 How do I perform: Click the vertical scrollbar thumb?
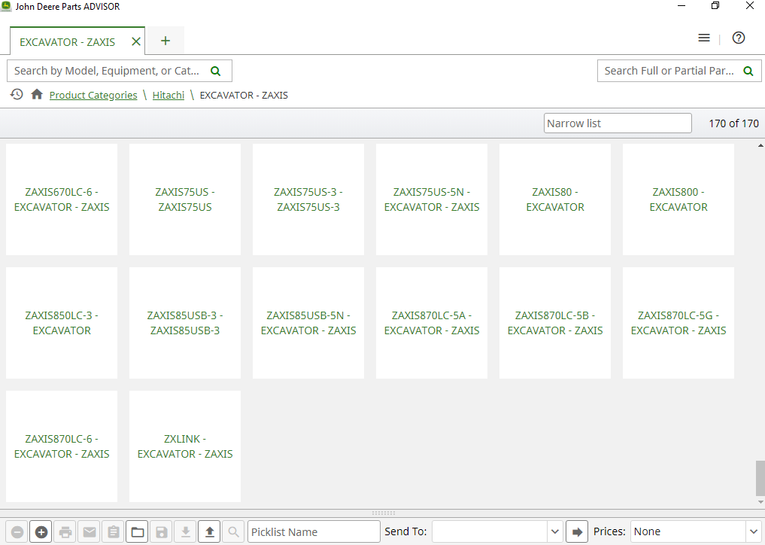[760, 477]
